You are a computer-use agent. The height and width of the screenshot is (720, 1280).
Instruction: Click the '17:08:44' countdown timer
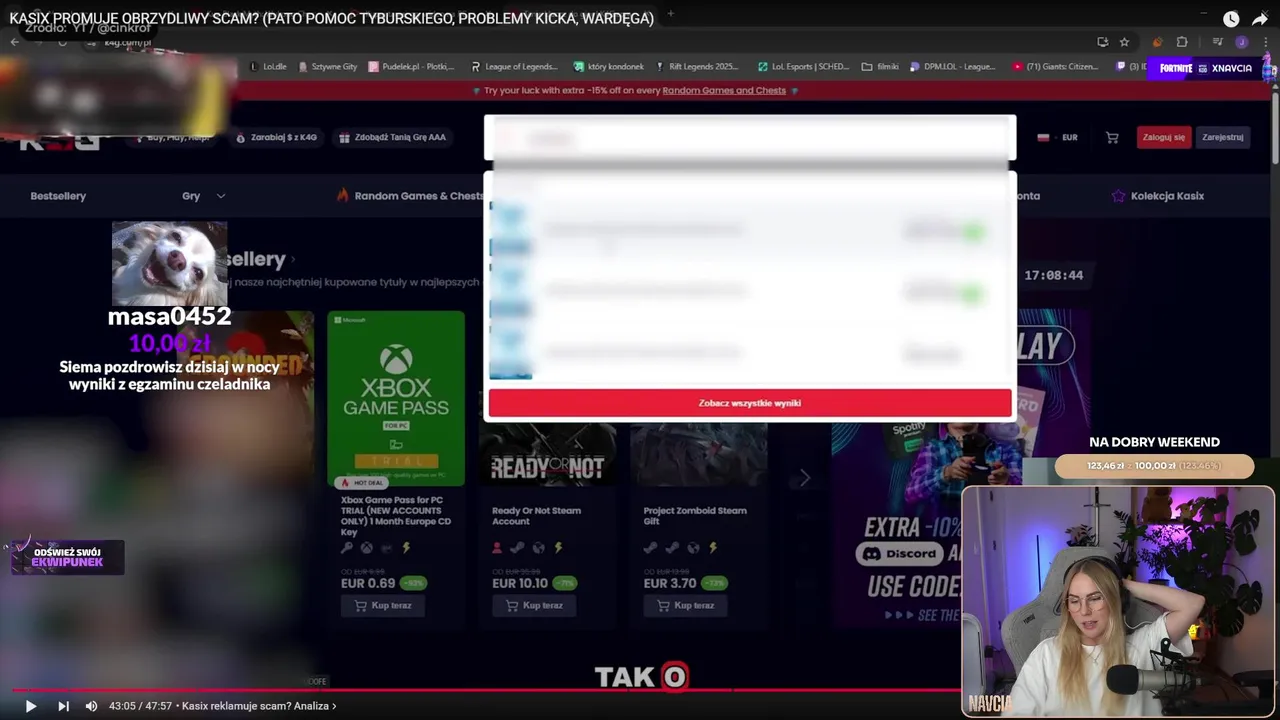(x=1054, y=275)
